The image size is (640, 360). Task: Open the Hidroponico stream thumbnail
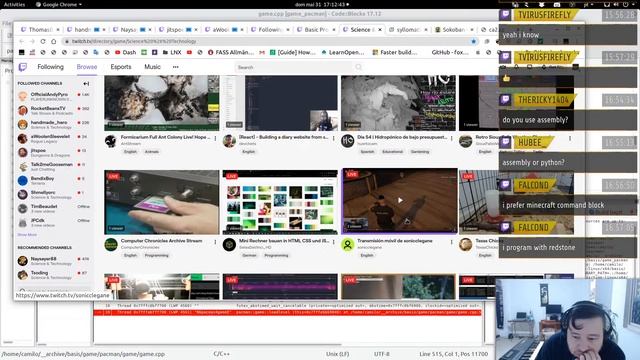[398, 103]
